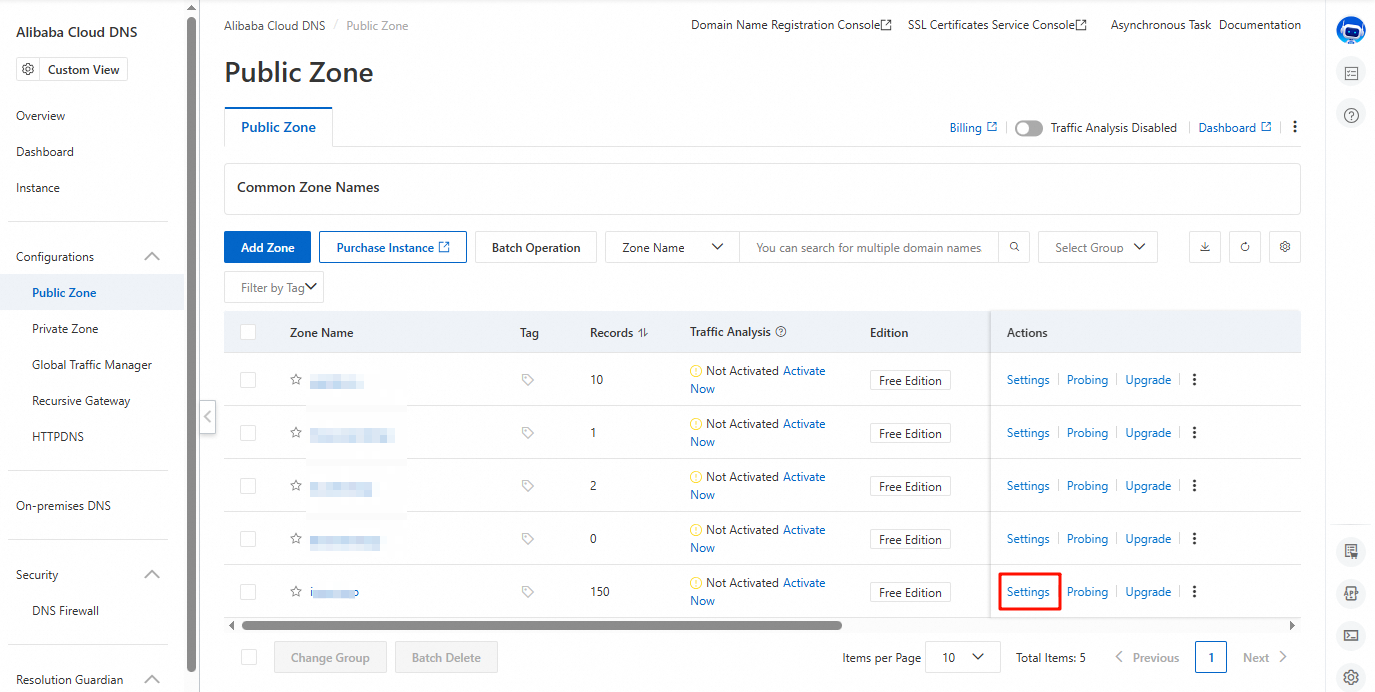
Task: Check the zone with 150 records
Action: [x=248, y=592]
